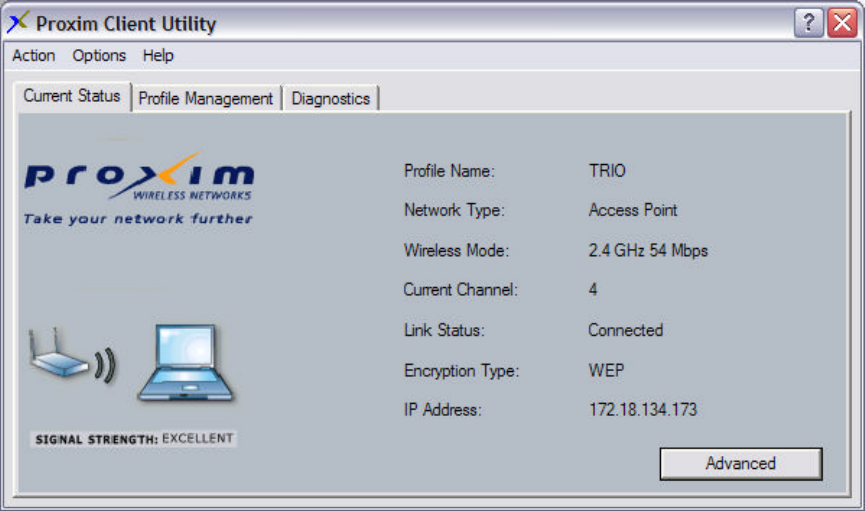865x511 pixels.
Task: Click the profile name value TRIO
Action: (x=607, y=171)
